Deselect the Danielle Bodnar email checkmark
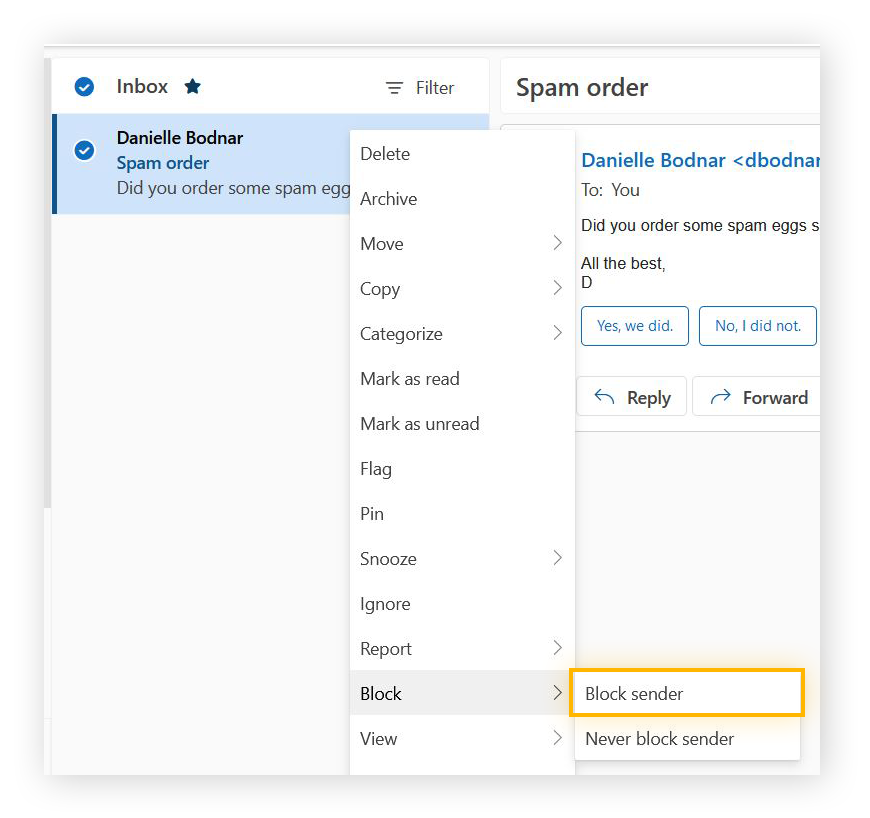 (x=83, y=150)
